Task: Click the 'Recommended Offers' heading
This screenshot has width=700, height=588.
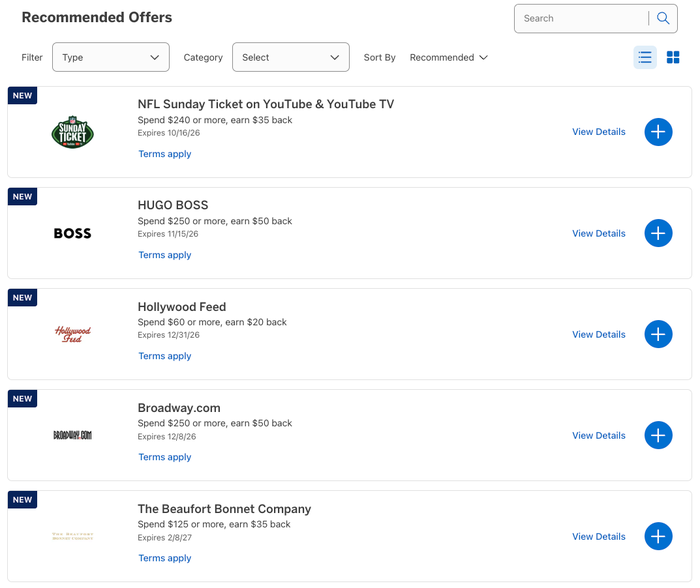Action: 97,17
